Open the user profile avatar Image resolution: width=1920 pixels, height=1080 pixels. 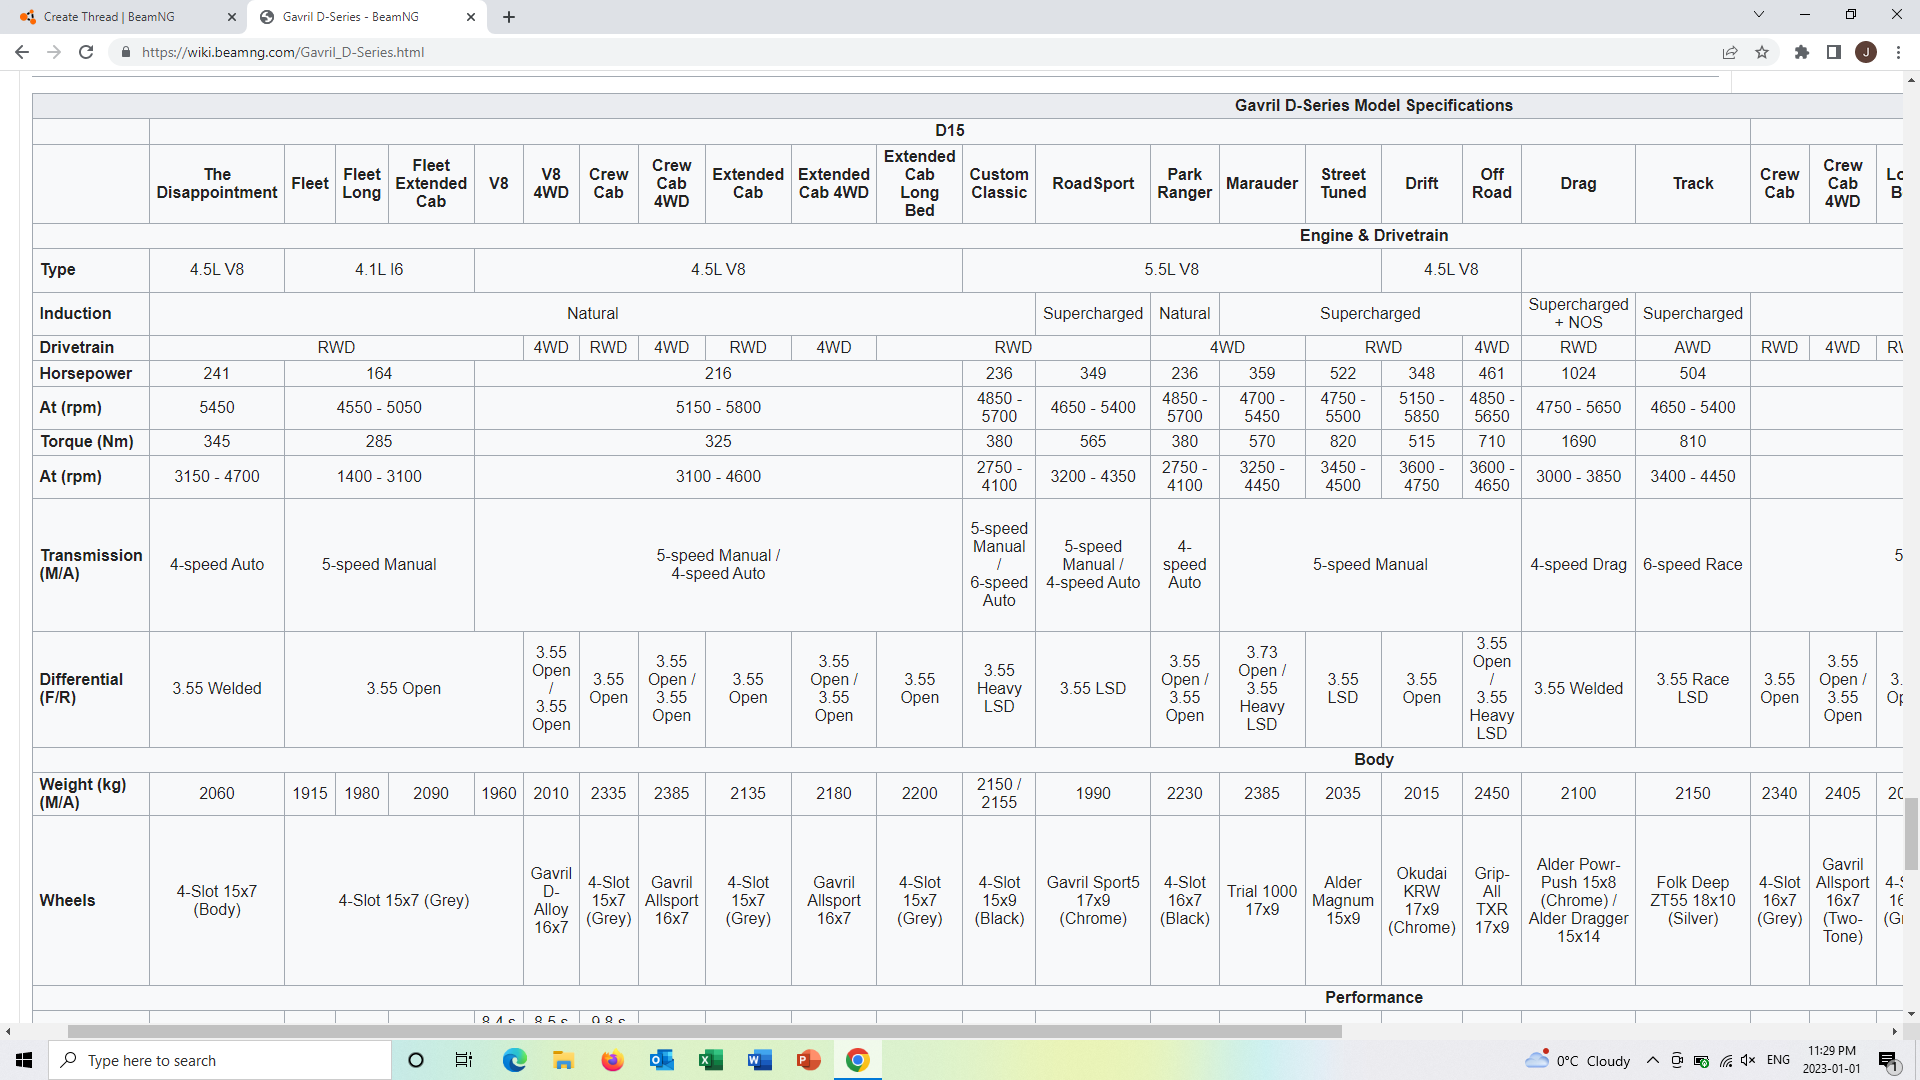tap(1866, 52)
